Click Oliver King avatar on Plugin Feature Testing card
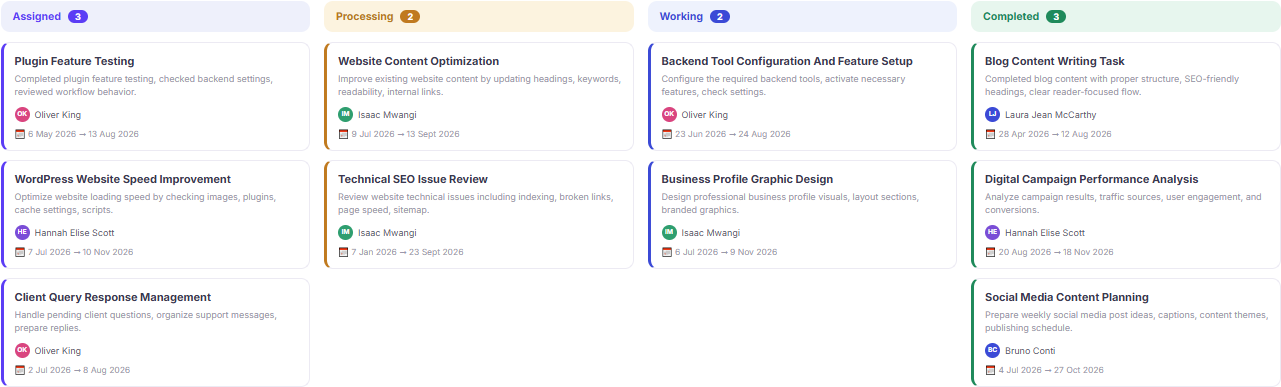 click(22, 115)
